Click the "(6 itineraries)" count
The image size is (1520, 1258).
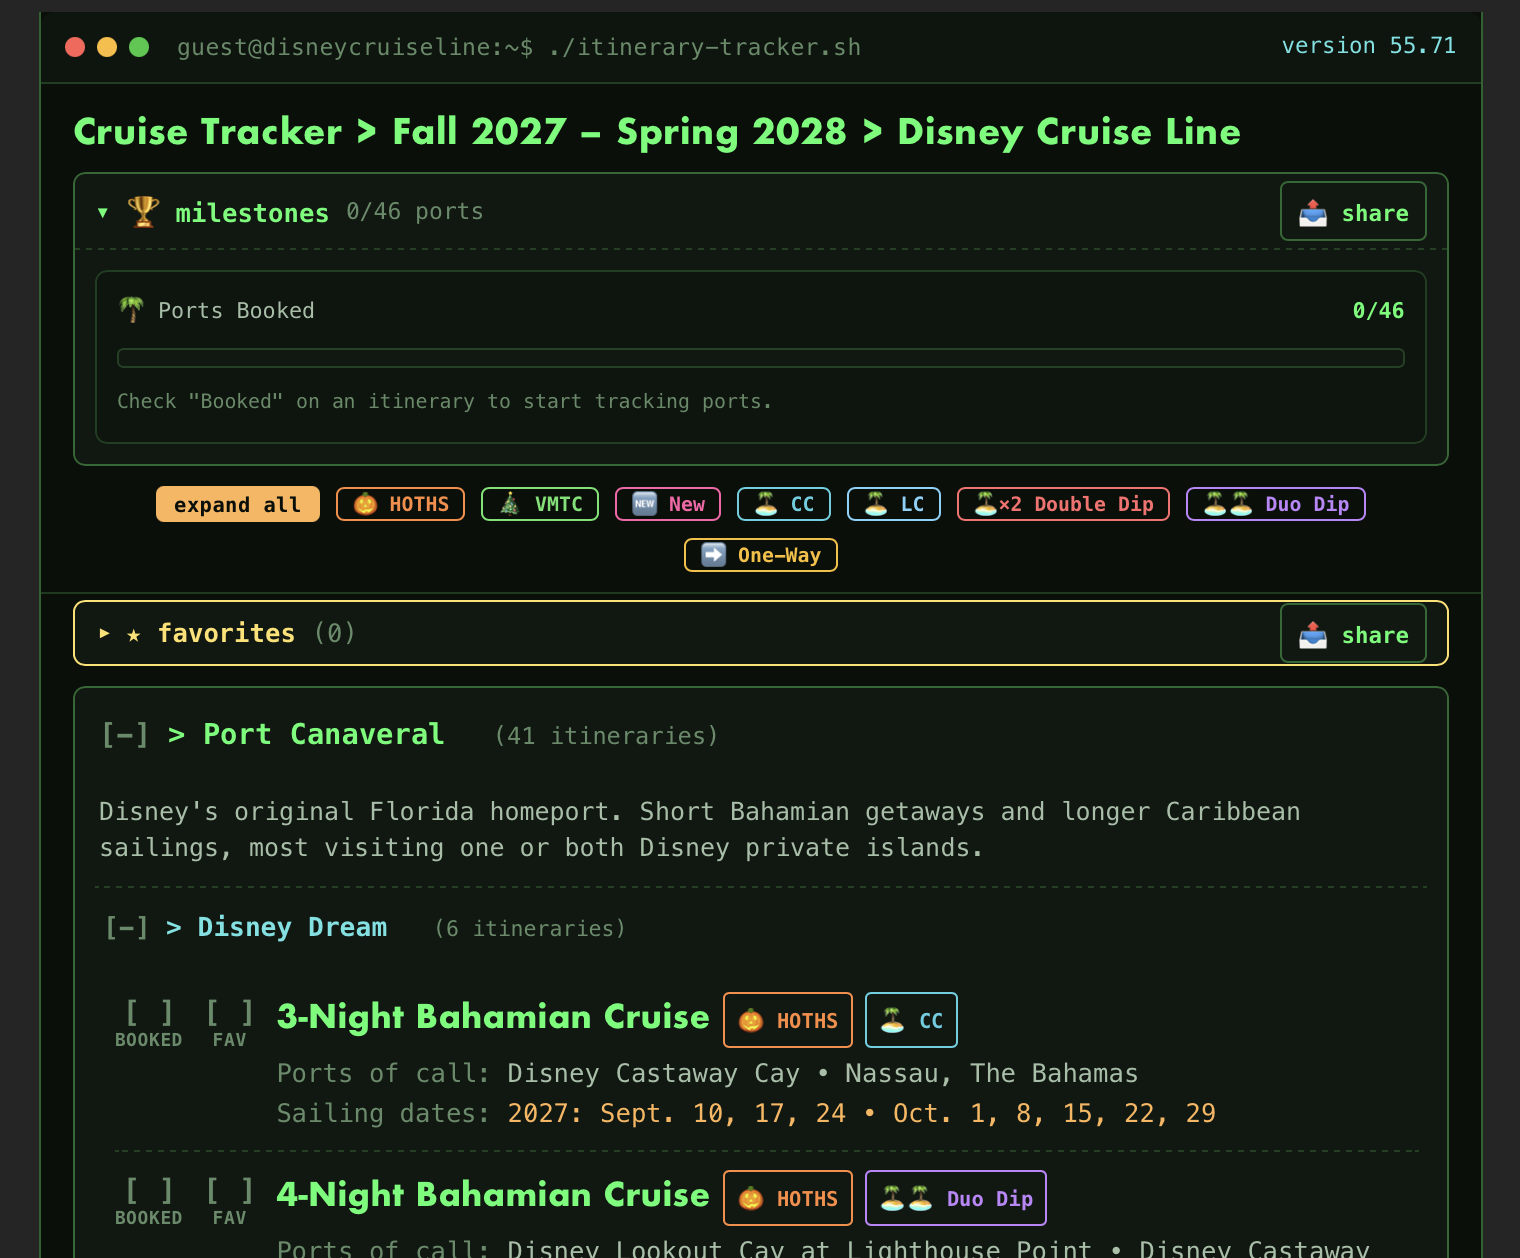tap(530, 928)
